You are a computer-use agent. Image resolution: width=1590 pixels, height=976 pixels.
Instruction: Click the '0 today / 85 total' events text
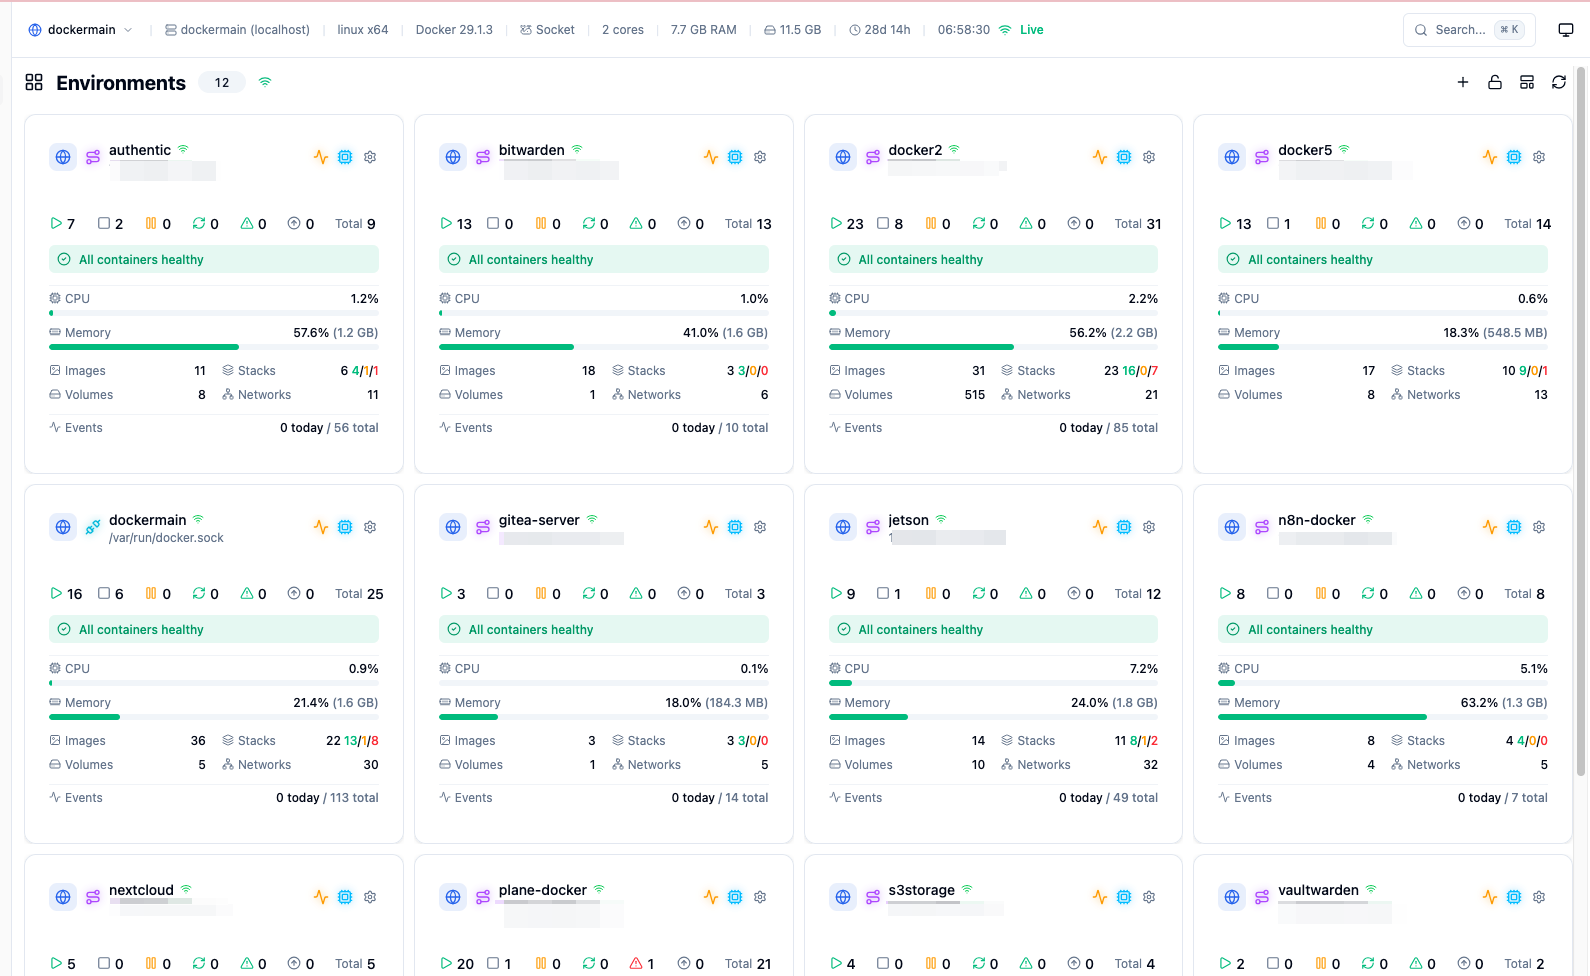(1108, 428)
